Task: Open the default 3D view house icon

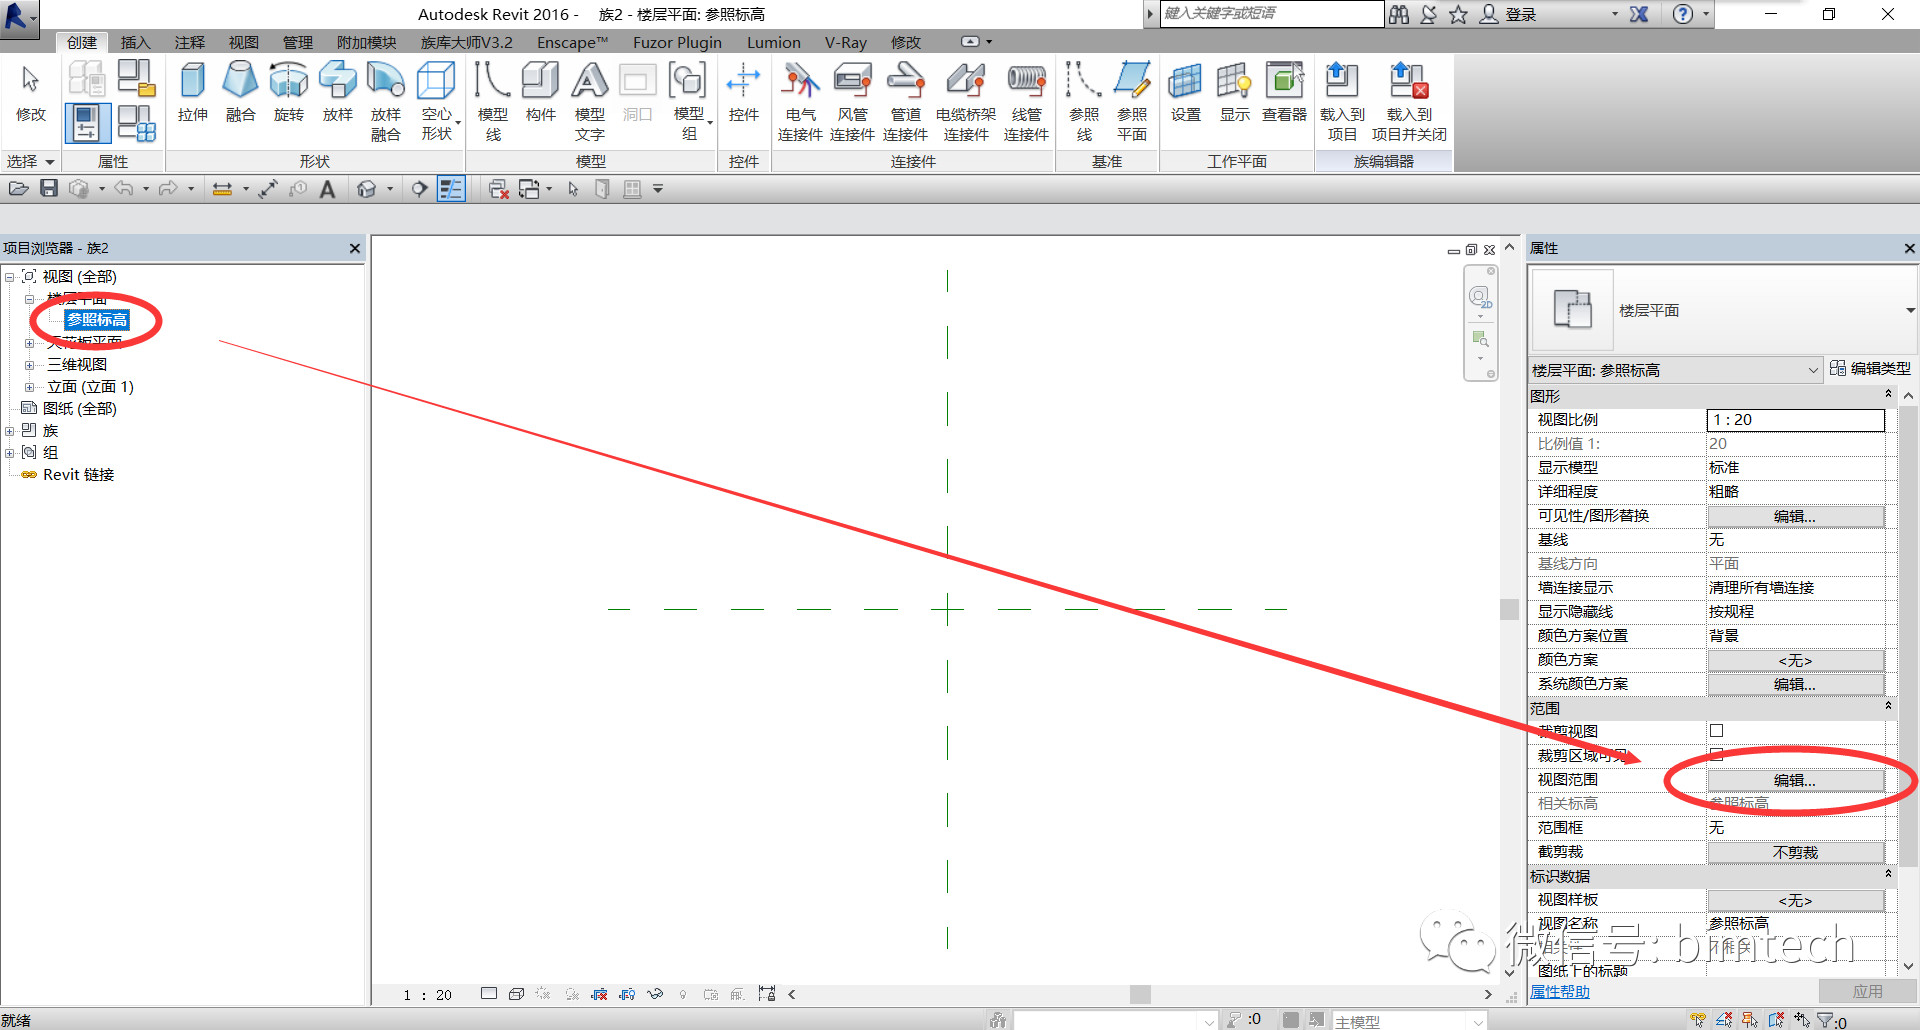Action: point(366,188)
